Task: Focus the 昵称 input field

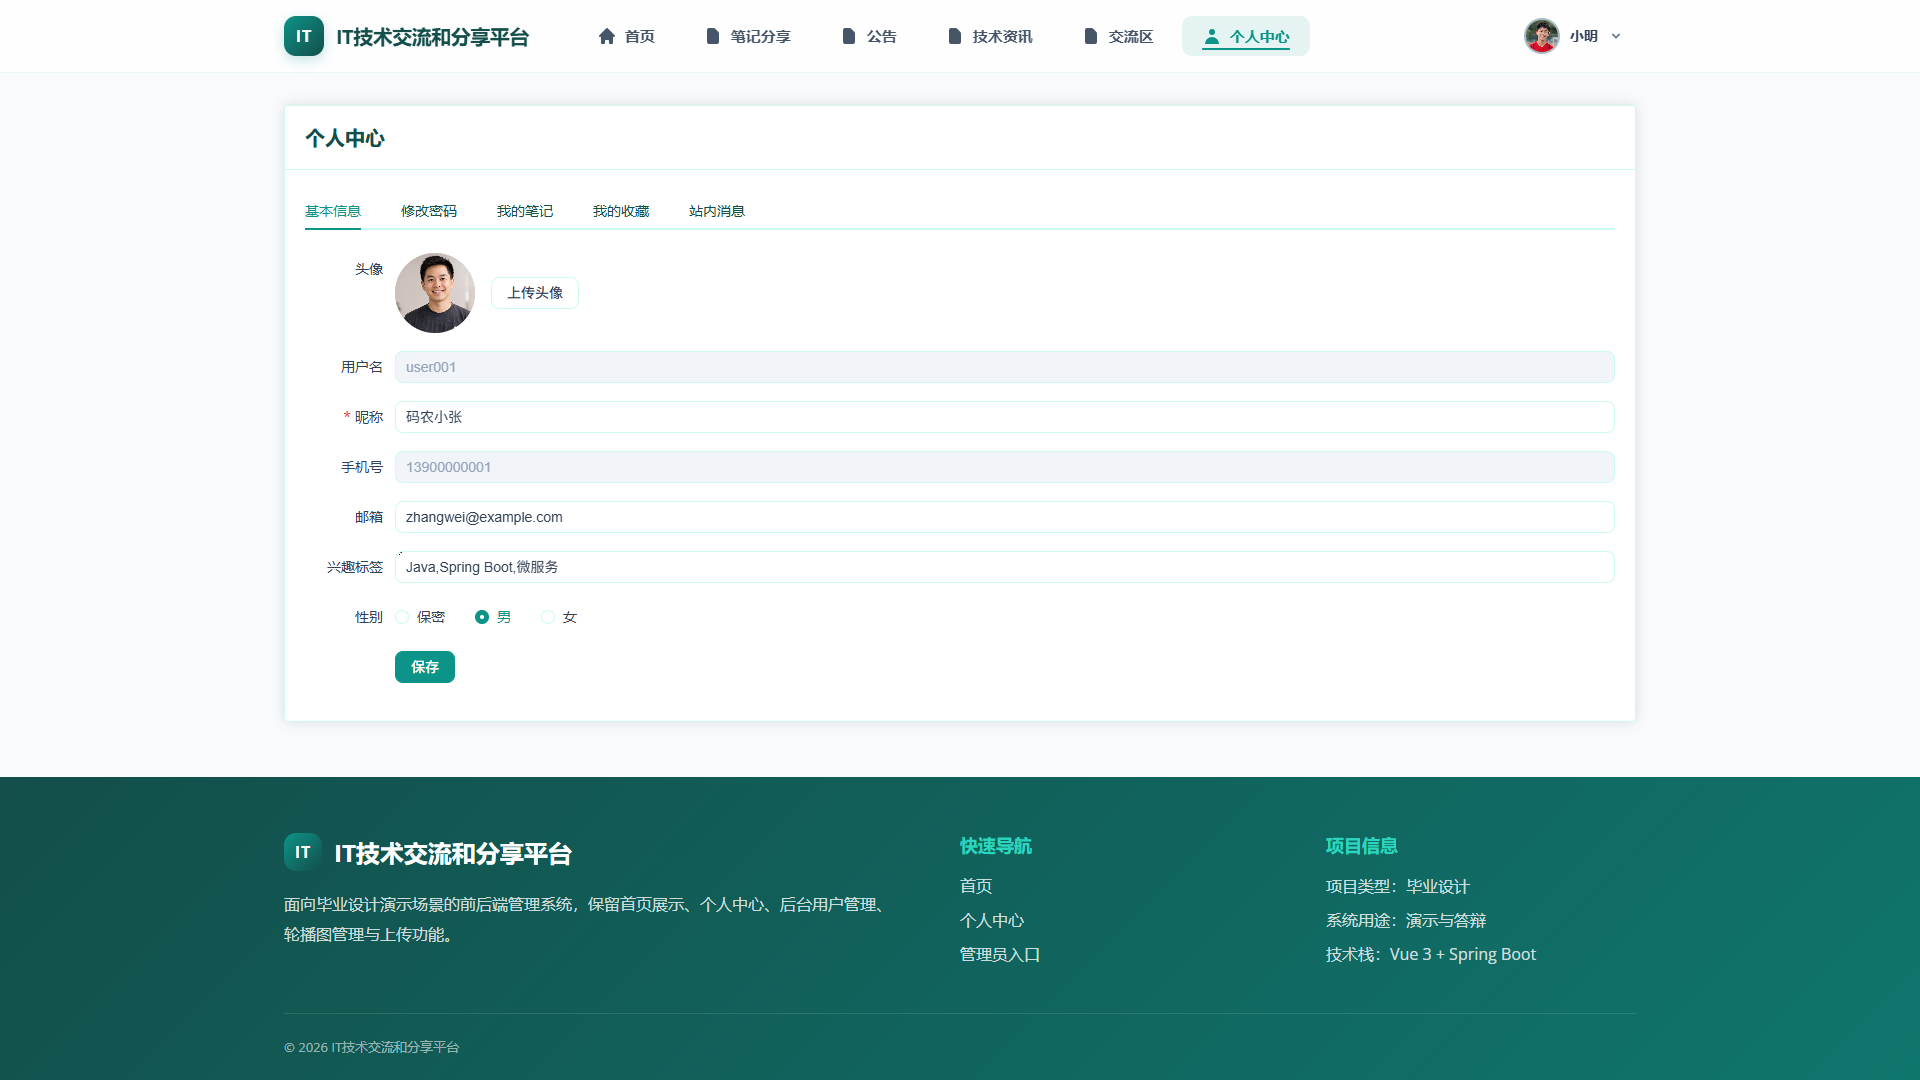Action: [1005, 417]
